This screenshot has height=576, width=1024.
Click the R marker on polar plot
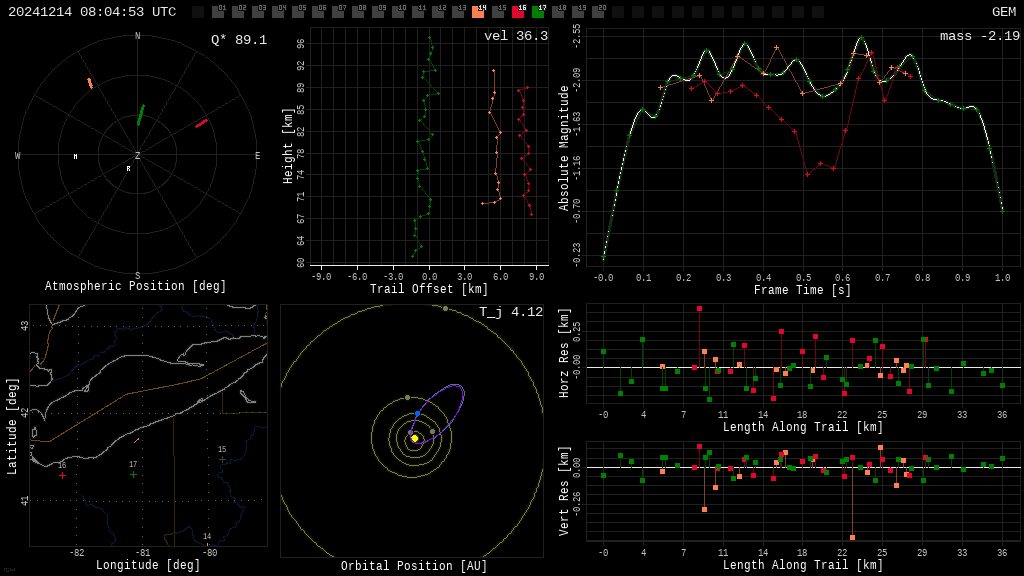point(129,168)
